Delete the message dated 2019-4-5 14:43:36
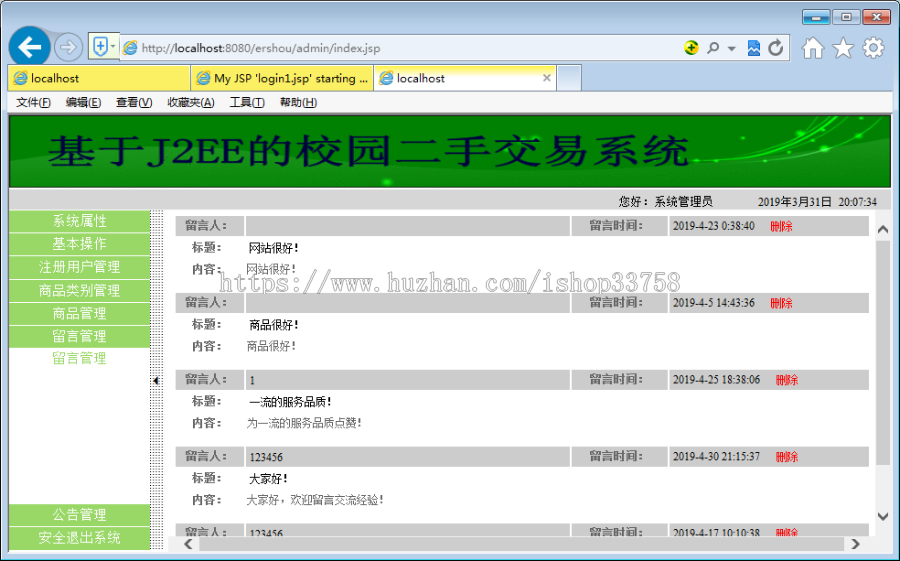The height and width of the screenshot is (561, 900). pyautogui.click(x=781, y=303)
